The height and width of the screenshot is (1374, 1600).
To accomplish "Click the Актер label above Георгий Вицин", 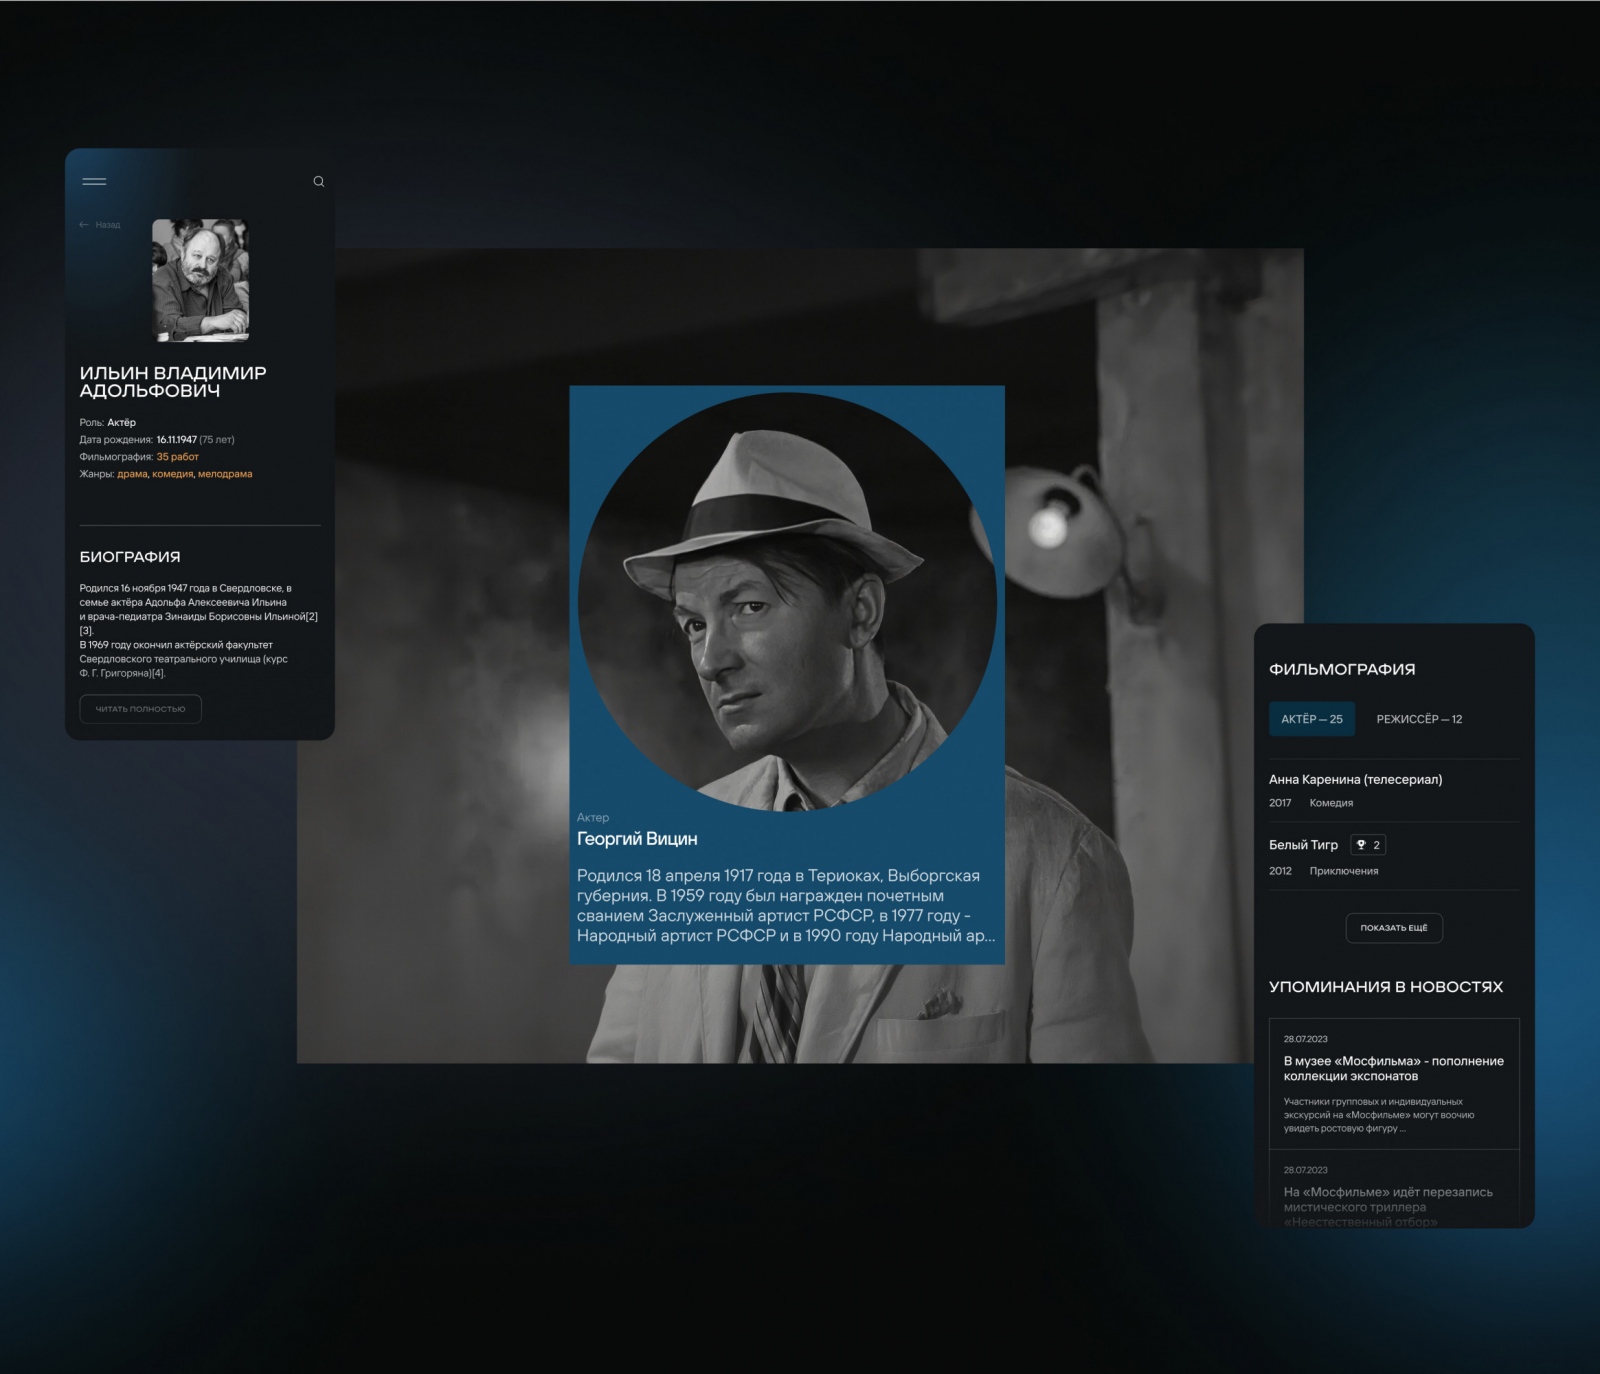I will (593, 818).
